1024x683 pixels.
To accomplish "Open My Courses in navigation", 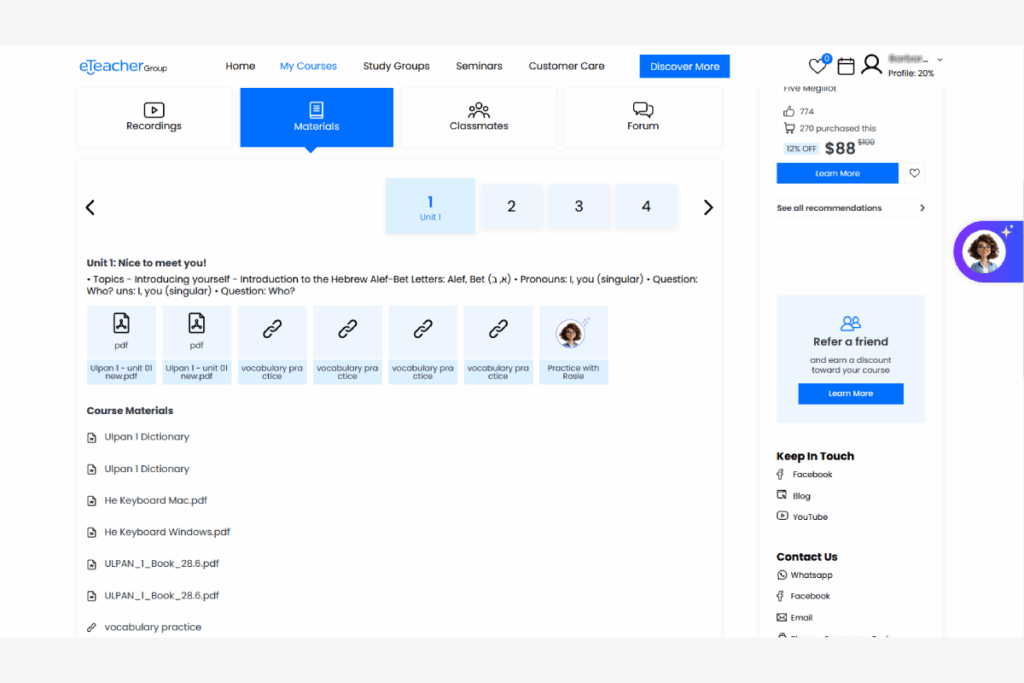I will (x=308, y=66).
